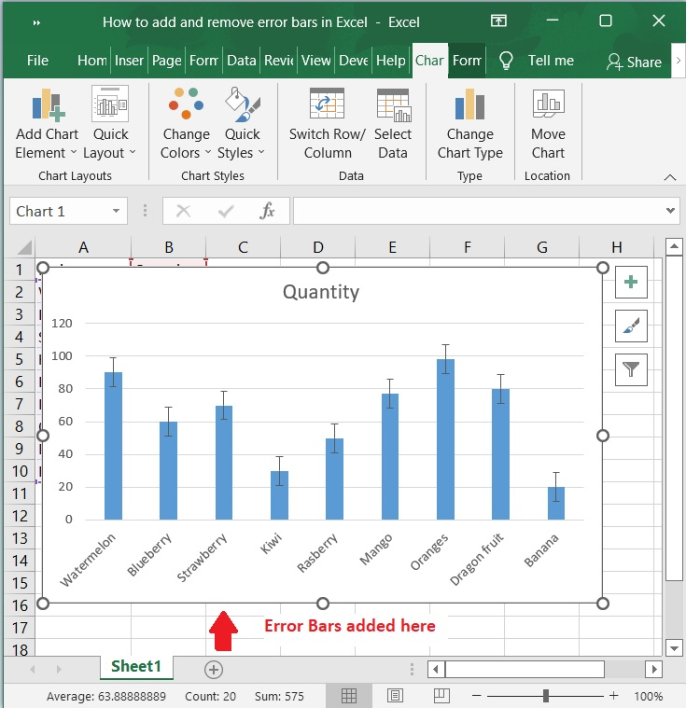Open the Developer tab
This screenshot has width=700, height=708.
coord(353,61)
